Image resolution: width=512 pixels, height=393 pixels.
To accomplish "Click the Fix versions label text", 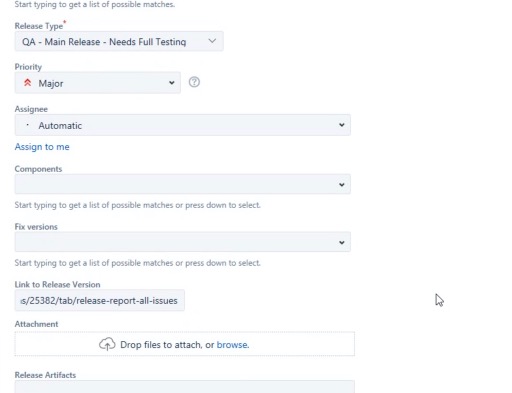I will click(36, 227).
